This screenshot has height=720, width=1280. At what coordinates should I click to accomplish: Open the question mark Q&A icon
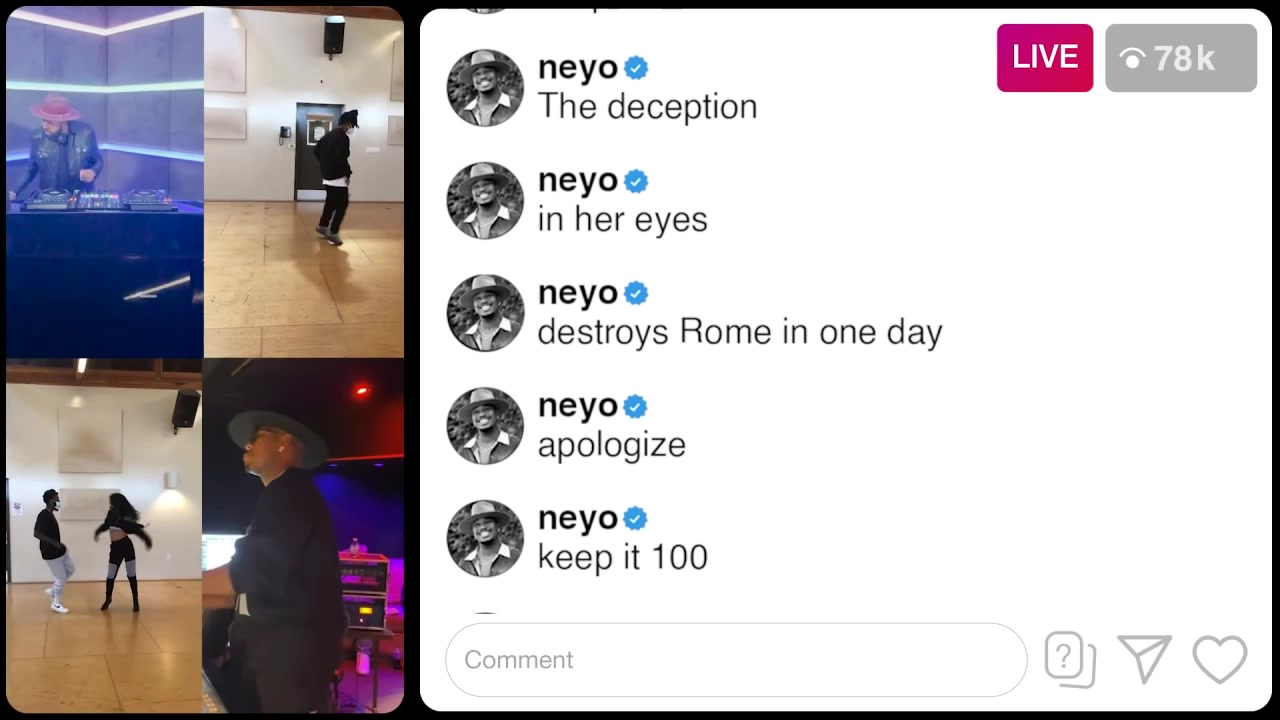click(1070, 660)
